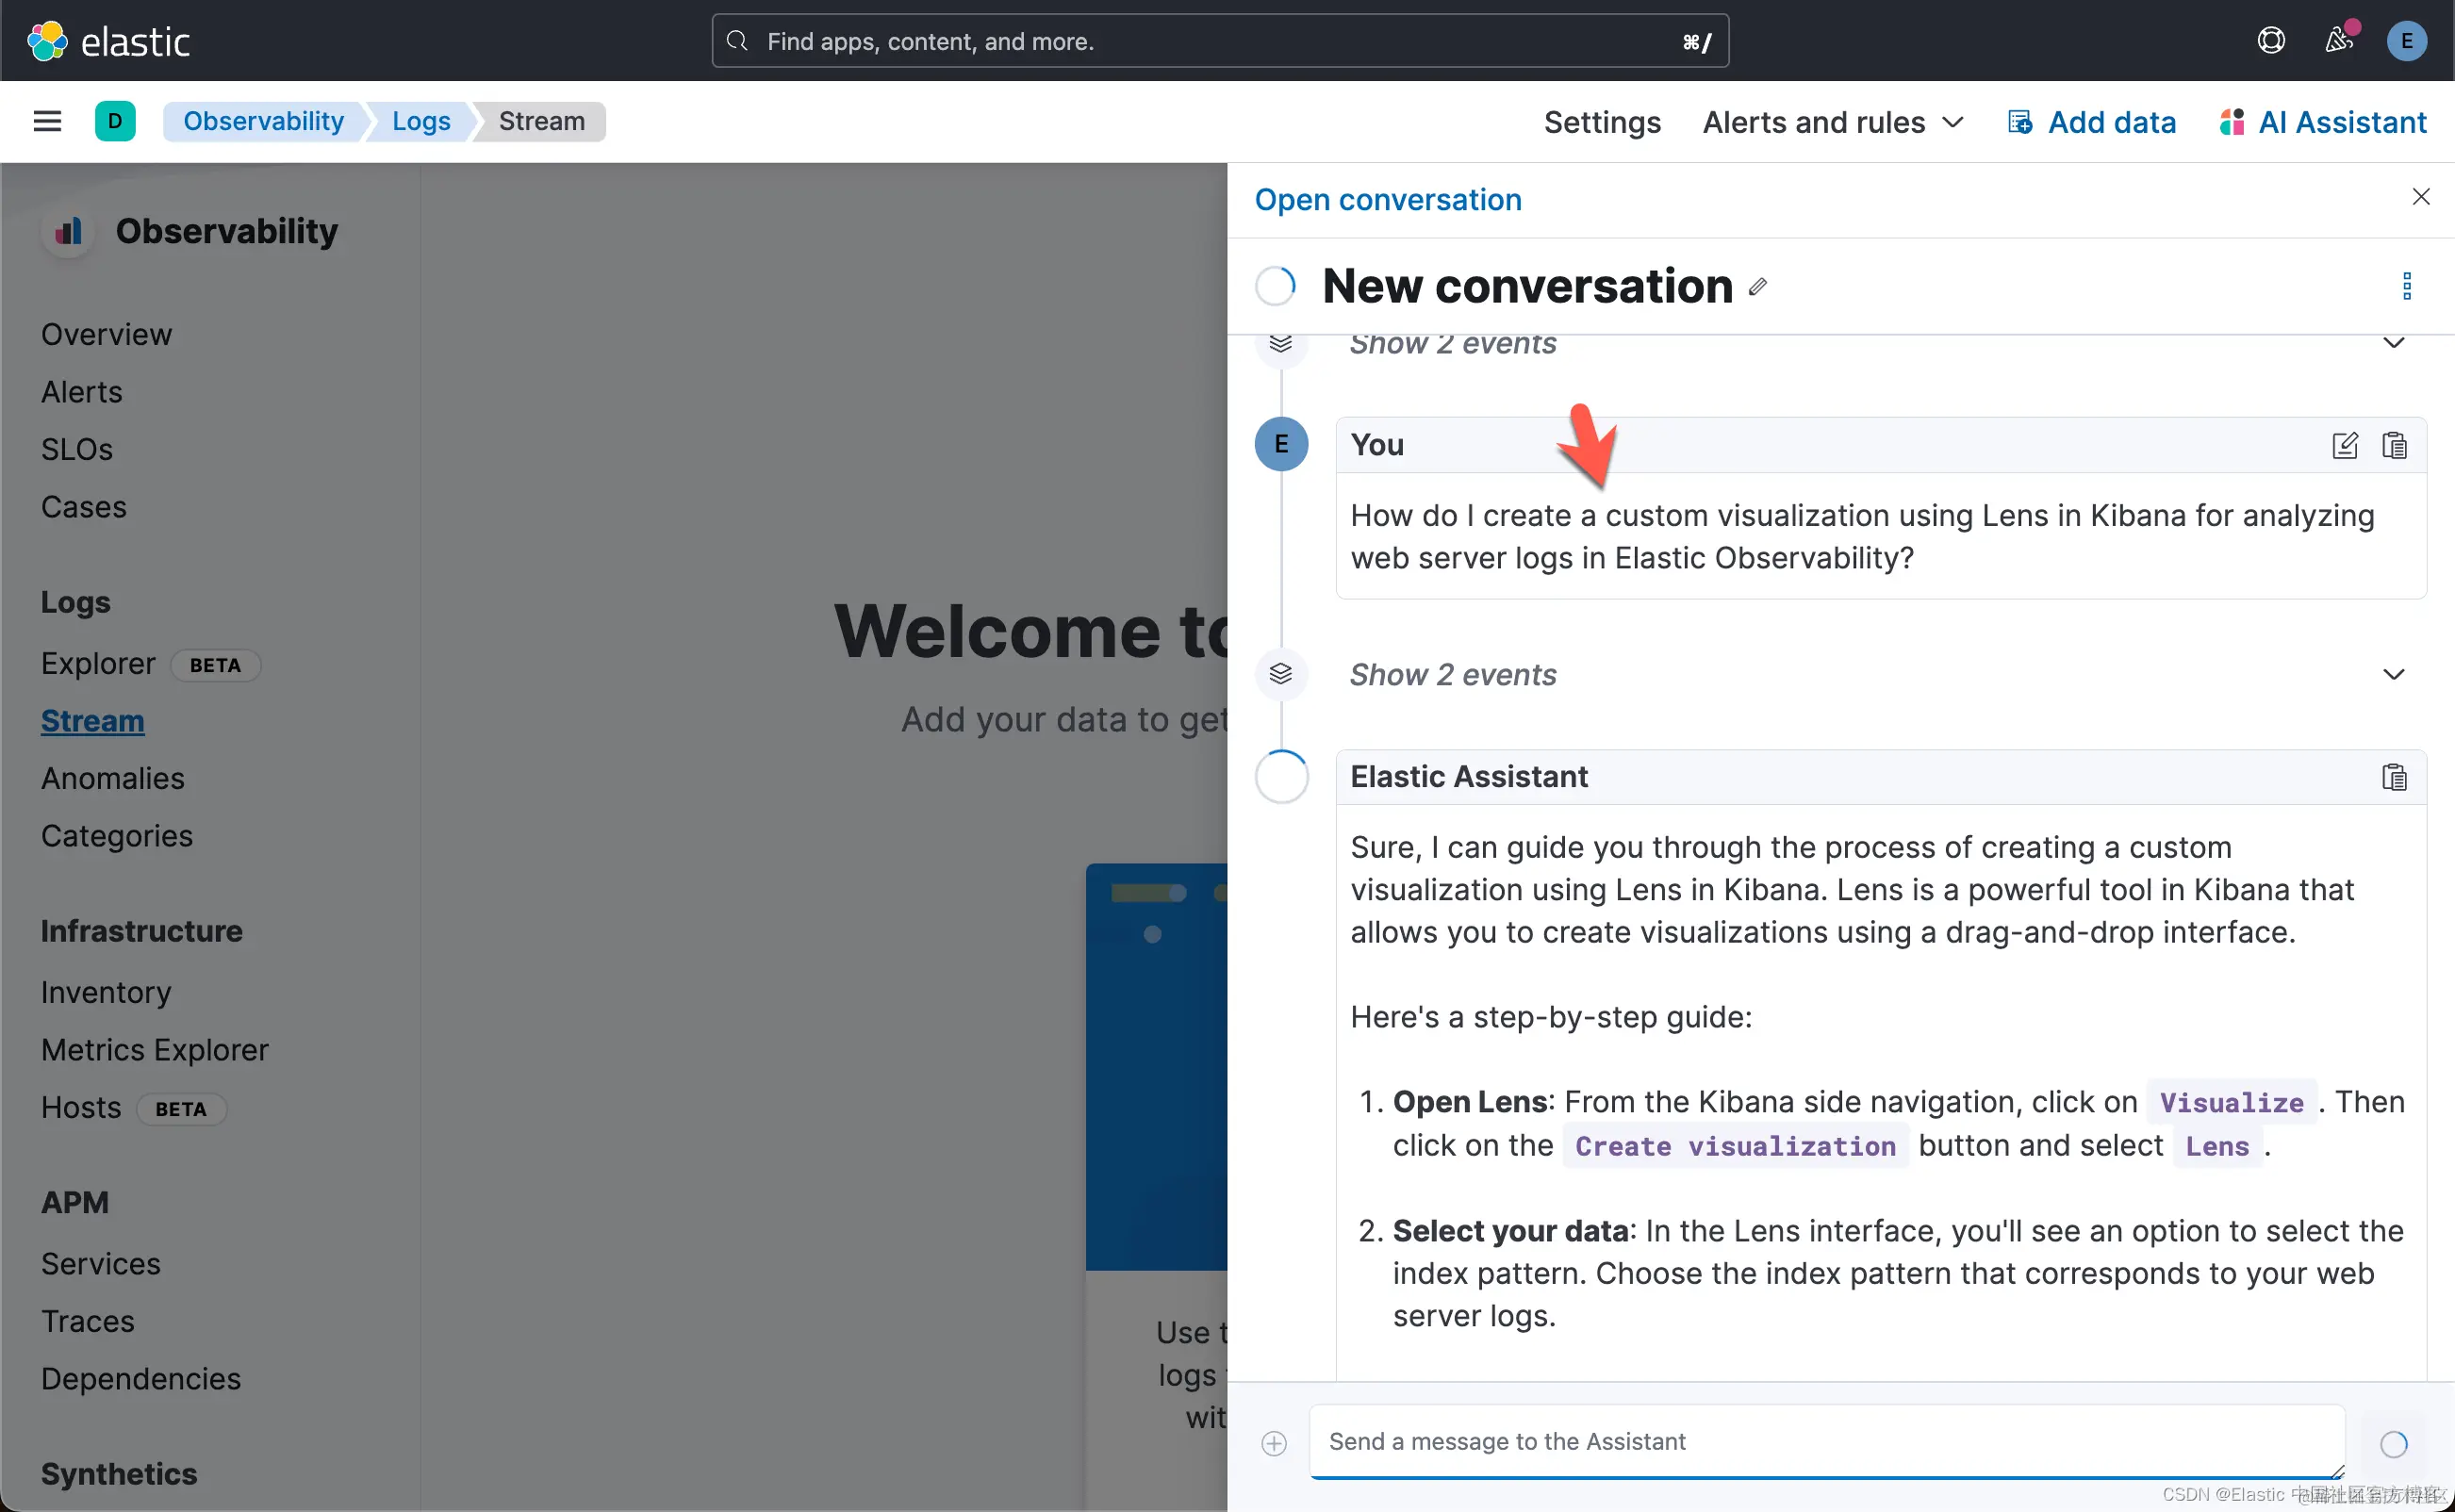
Task: Click the Open conversation link
Action: coord(1388,200)
